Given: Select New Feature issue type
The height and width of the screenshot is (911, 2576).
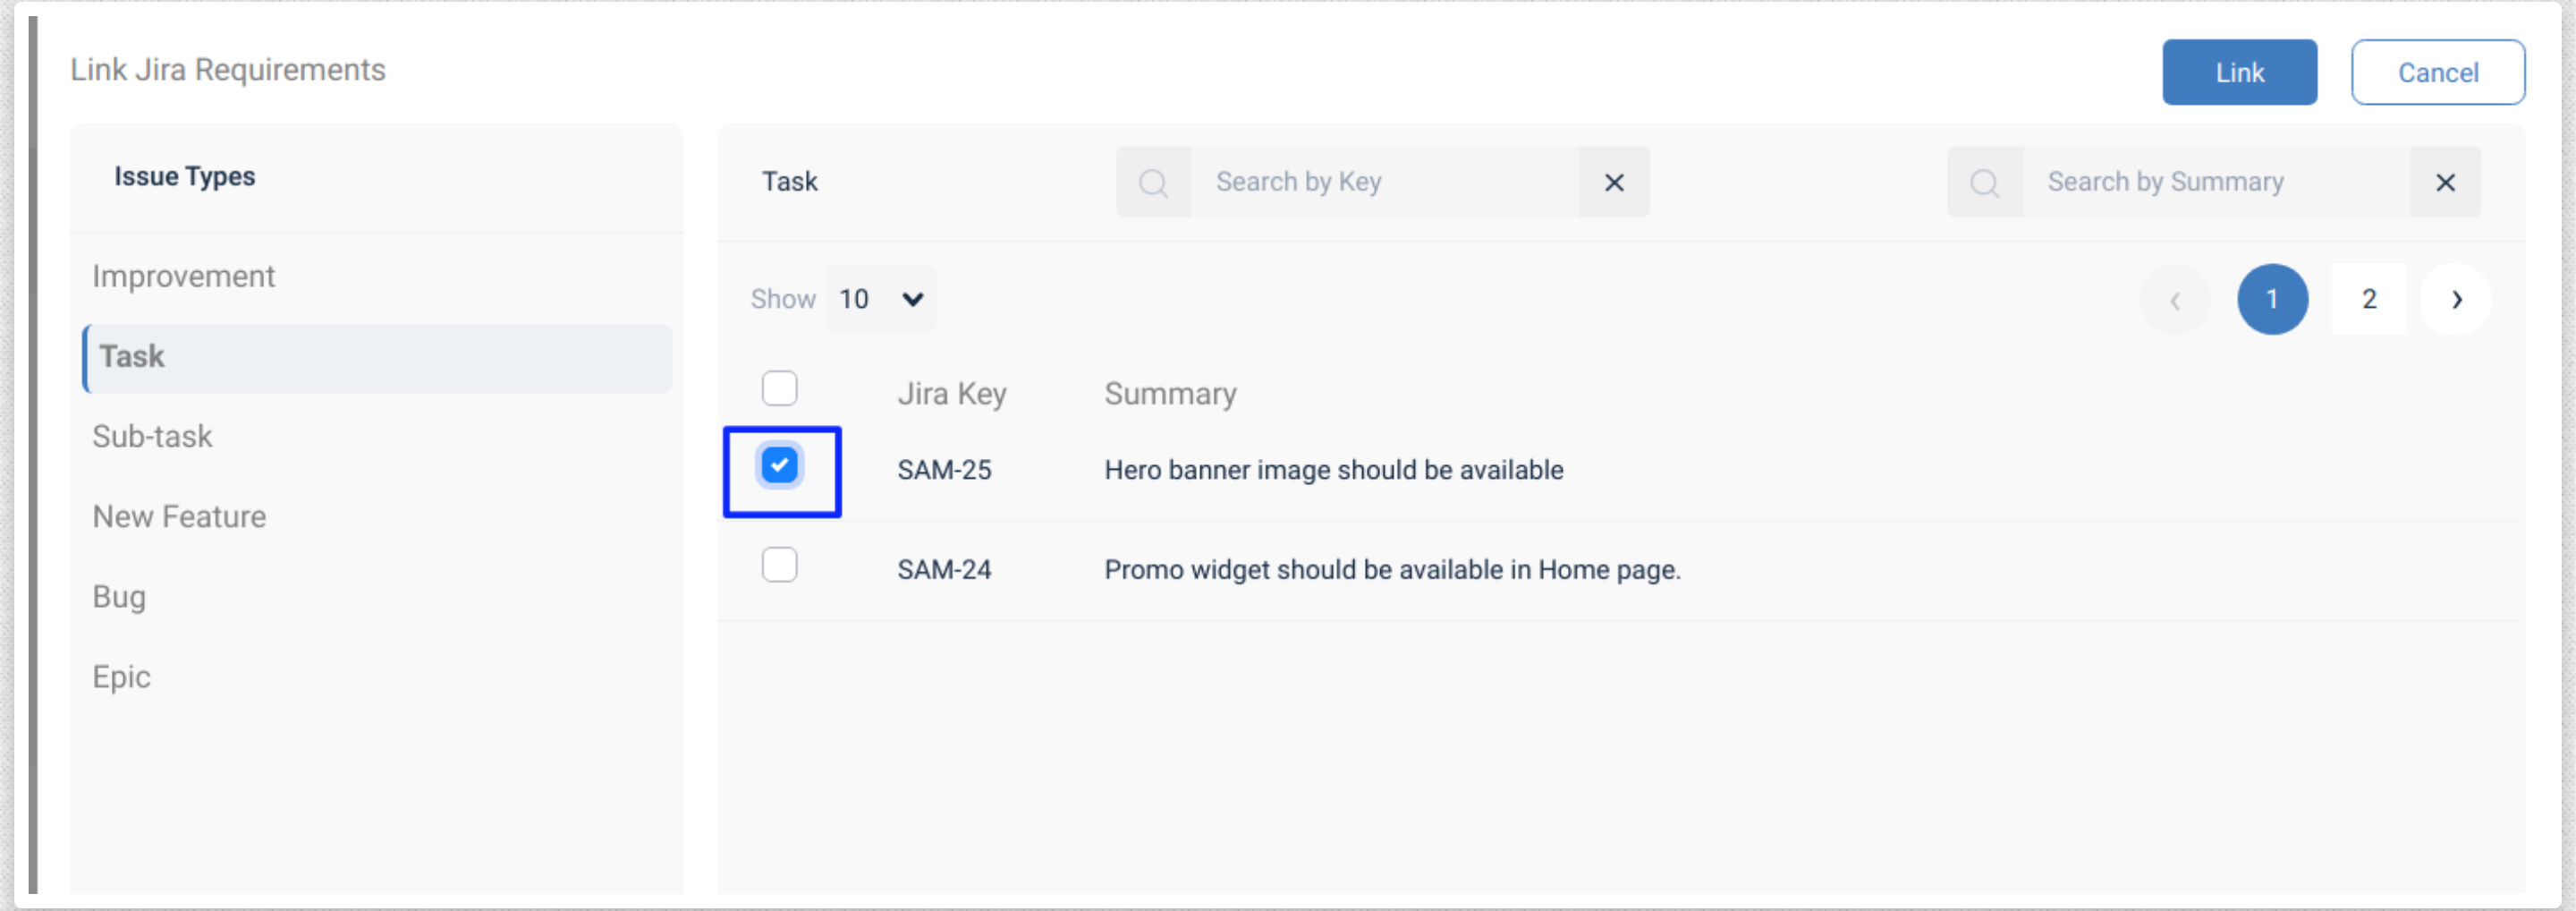Looking at the screenshot, I should [179, 517].
